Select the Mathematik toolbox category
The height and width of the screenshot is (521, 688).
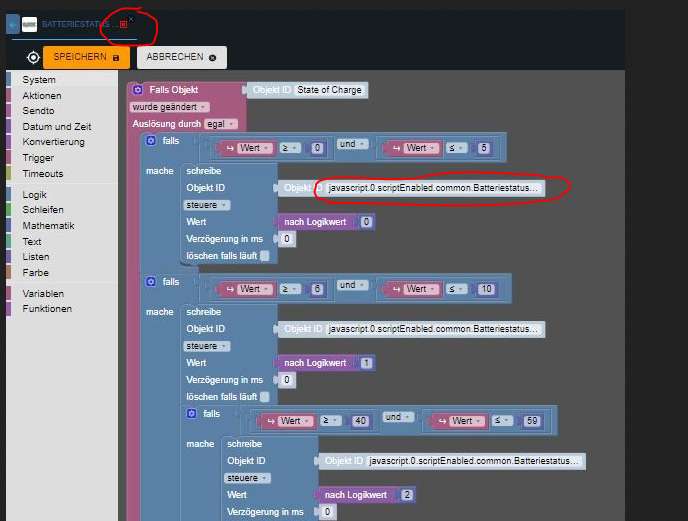click(x=48, y=226)
